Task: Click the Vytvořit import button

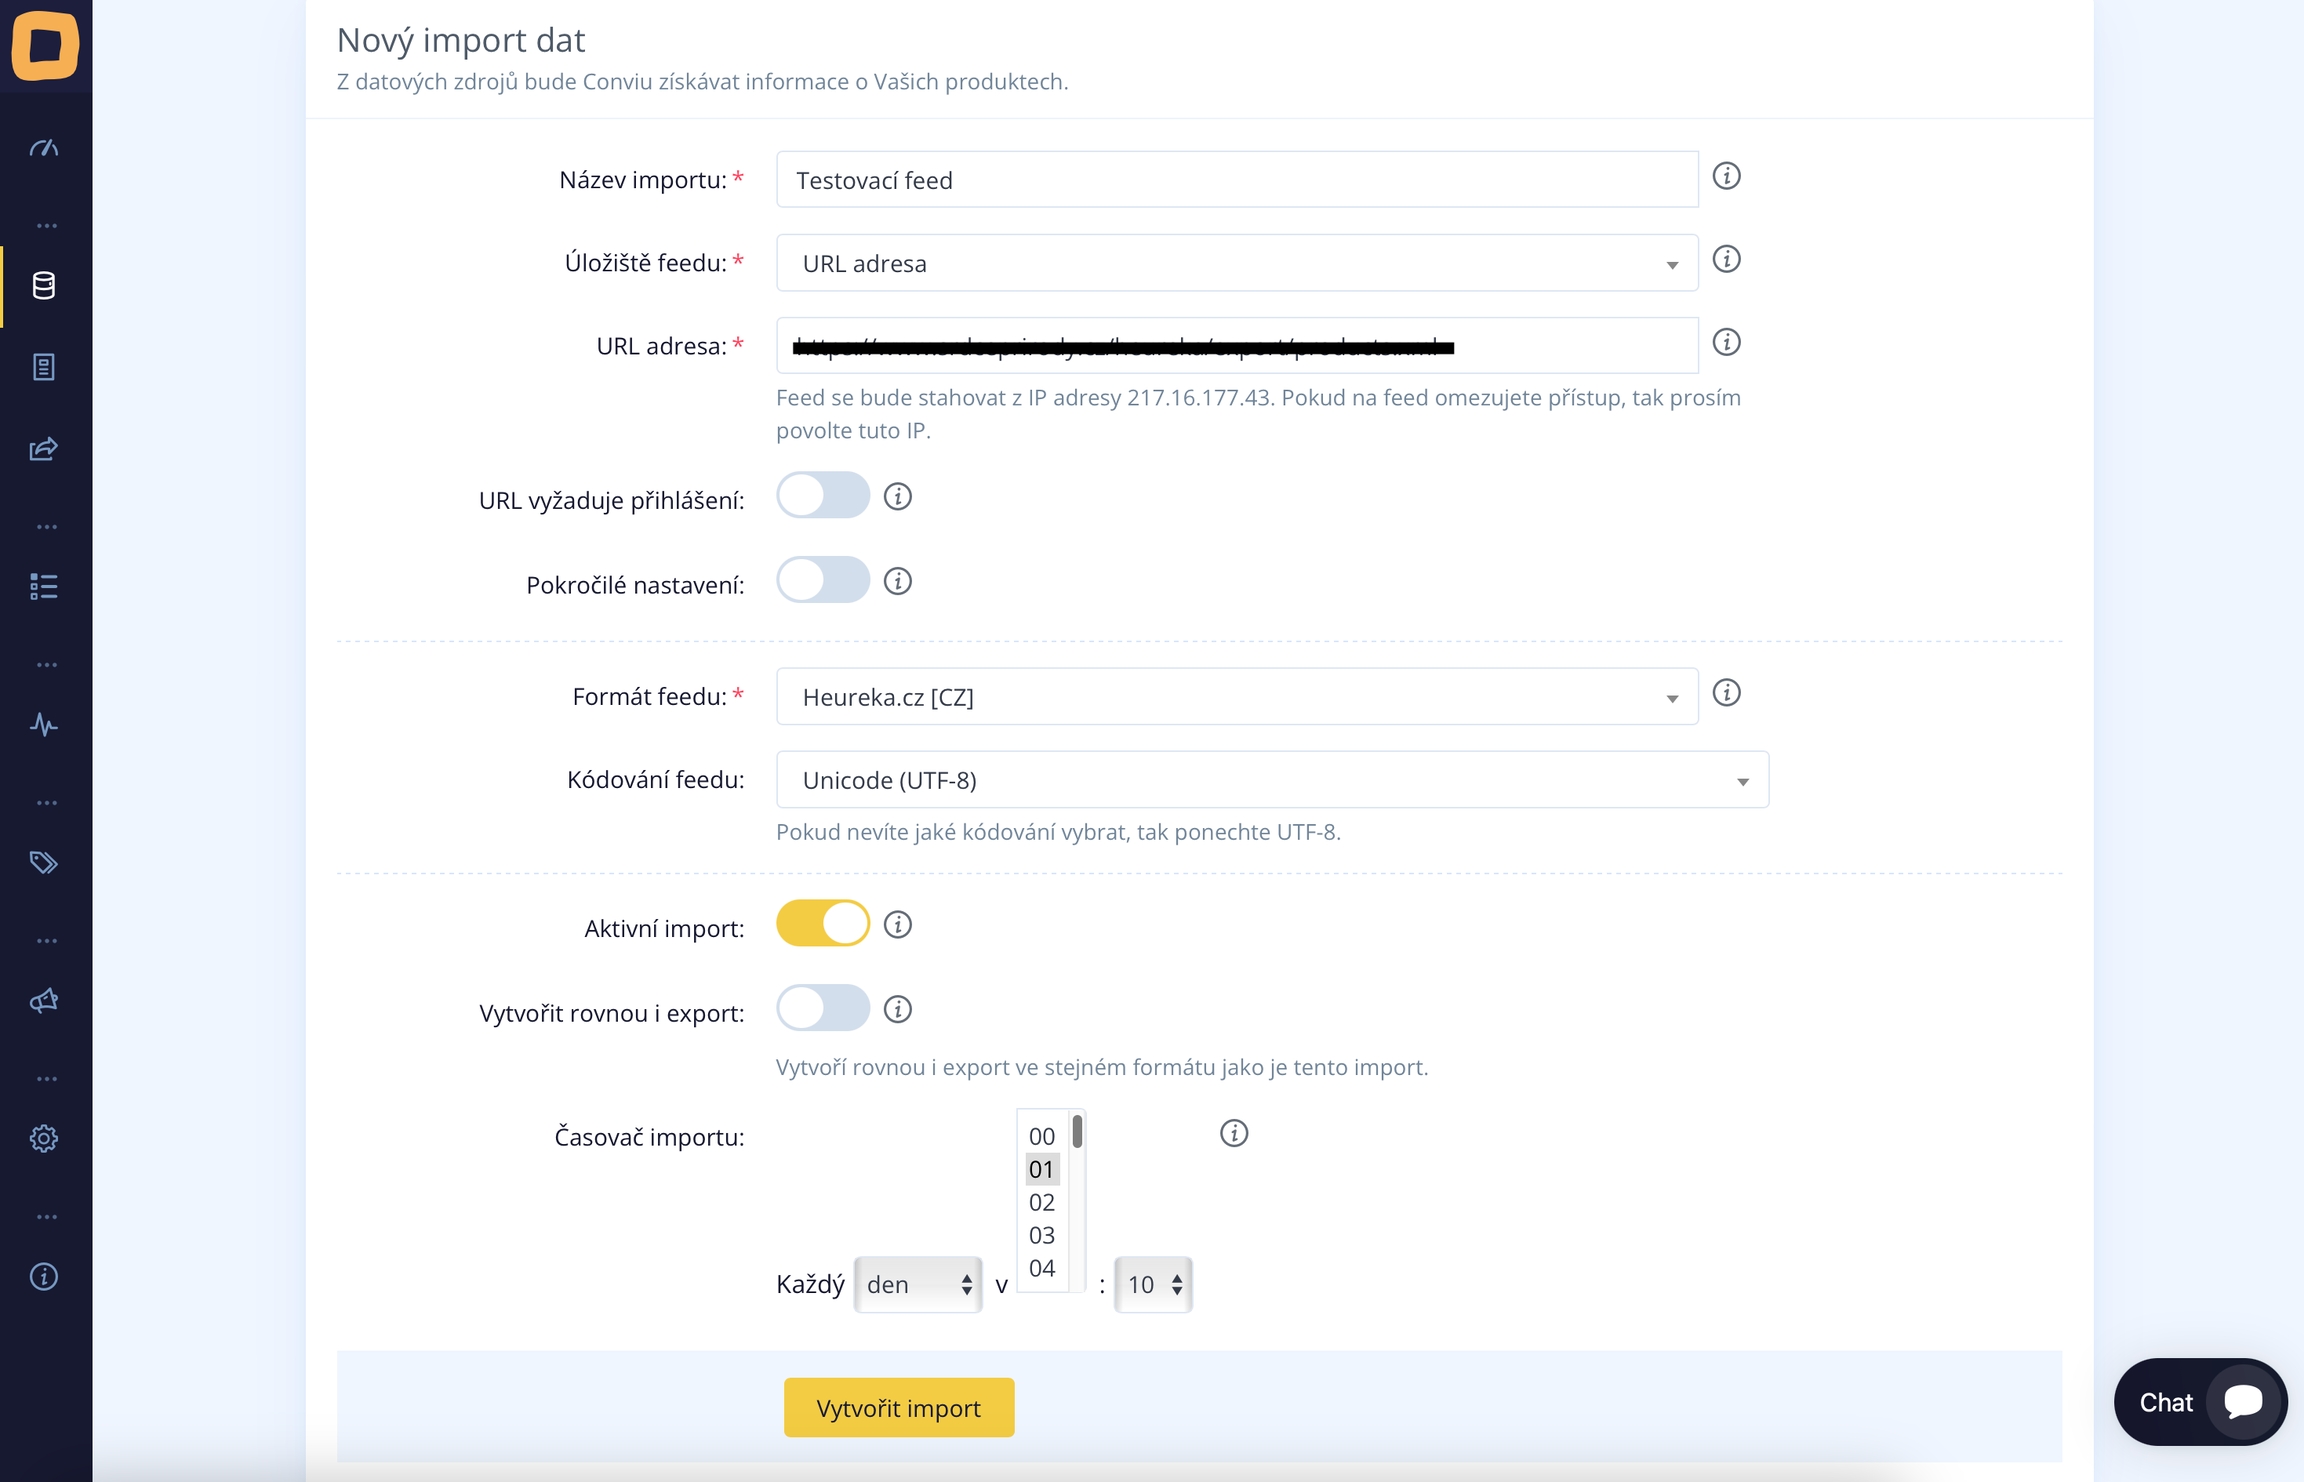Action: 898,1408
